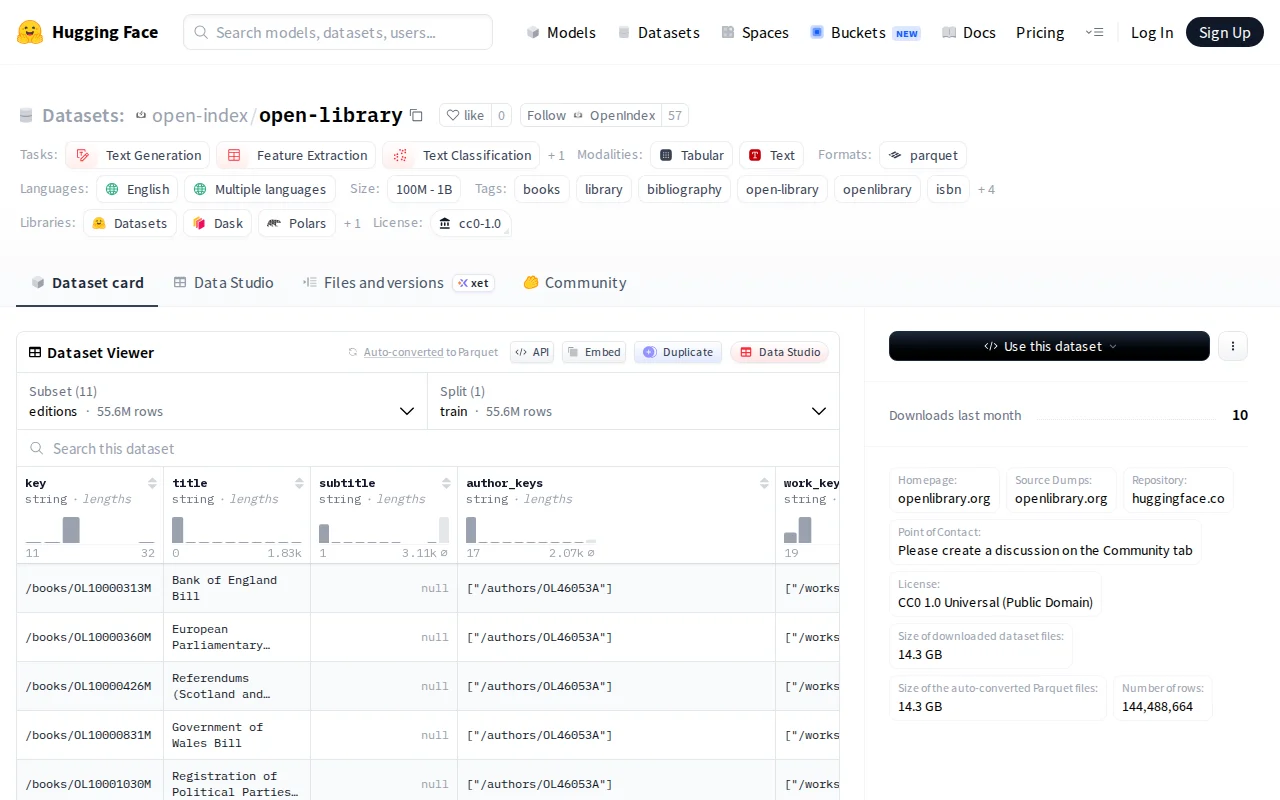
Task: Open the three-dot options beside Use this dataset
Action: [x=1233, y=346]
